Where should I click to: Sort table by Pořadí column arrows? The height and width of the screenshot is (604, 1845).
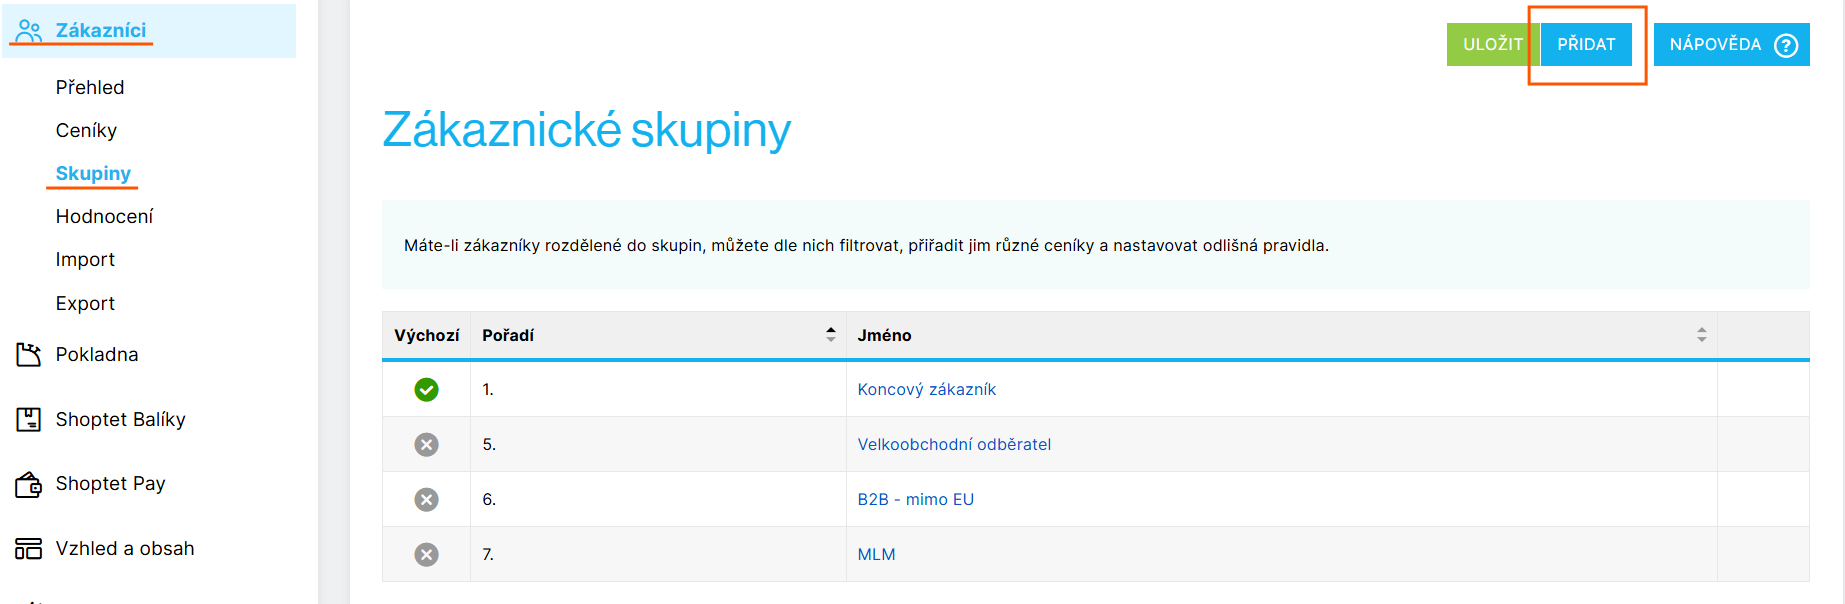click(830, 335)
